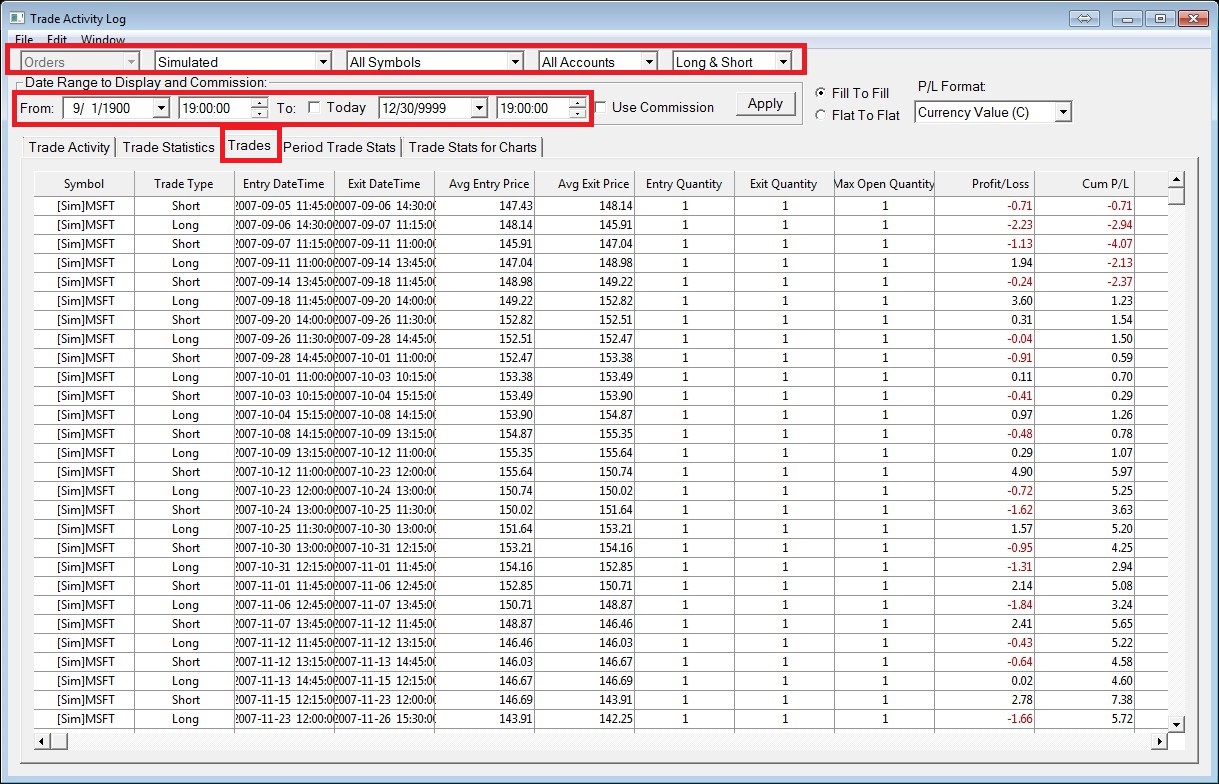Viewport: 1219px width, 784px height.
Task: Click the Exit Quantity column header
Action: click(784, 184)
